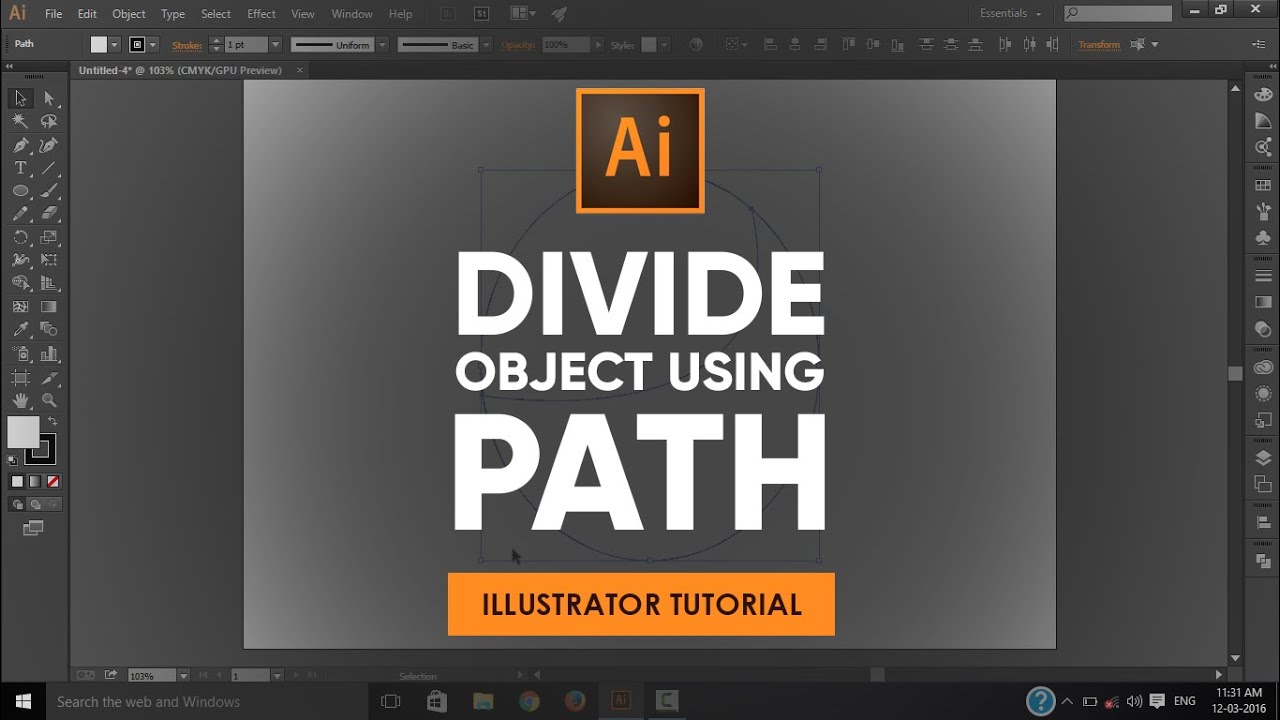
Task: Select the Hand tool
Action: tap(20, 400)
